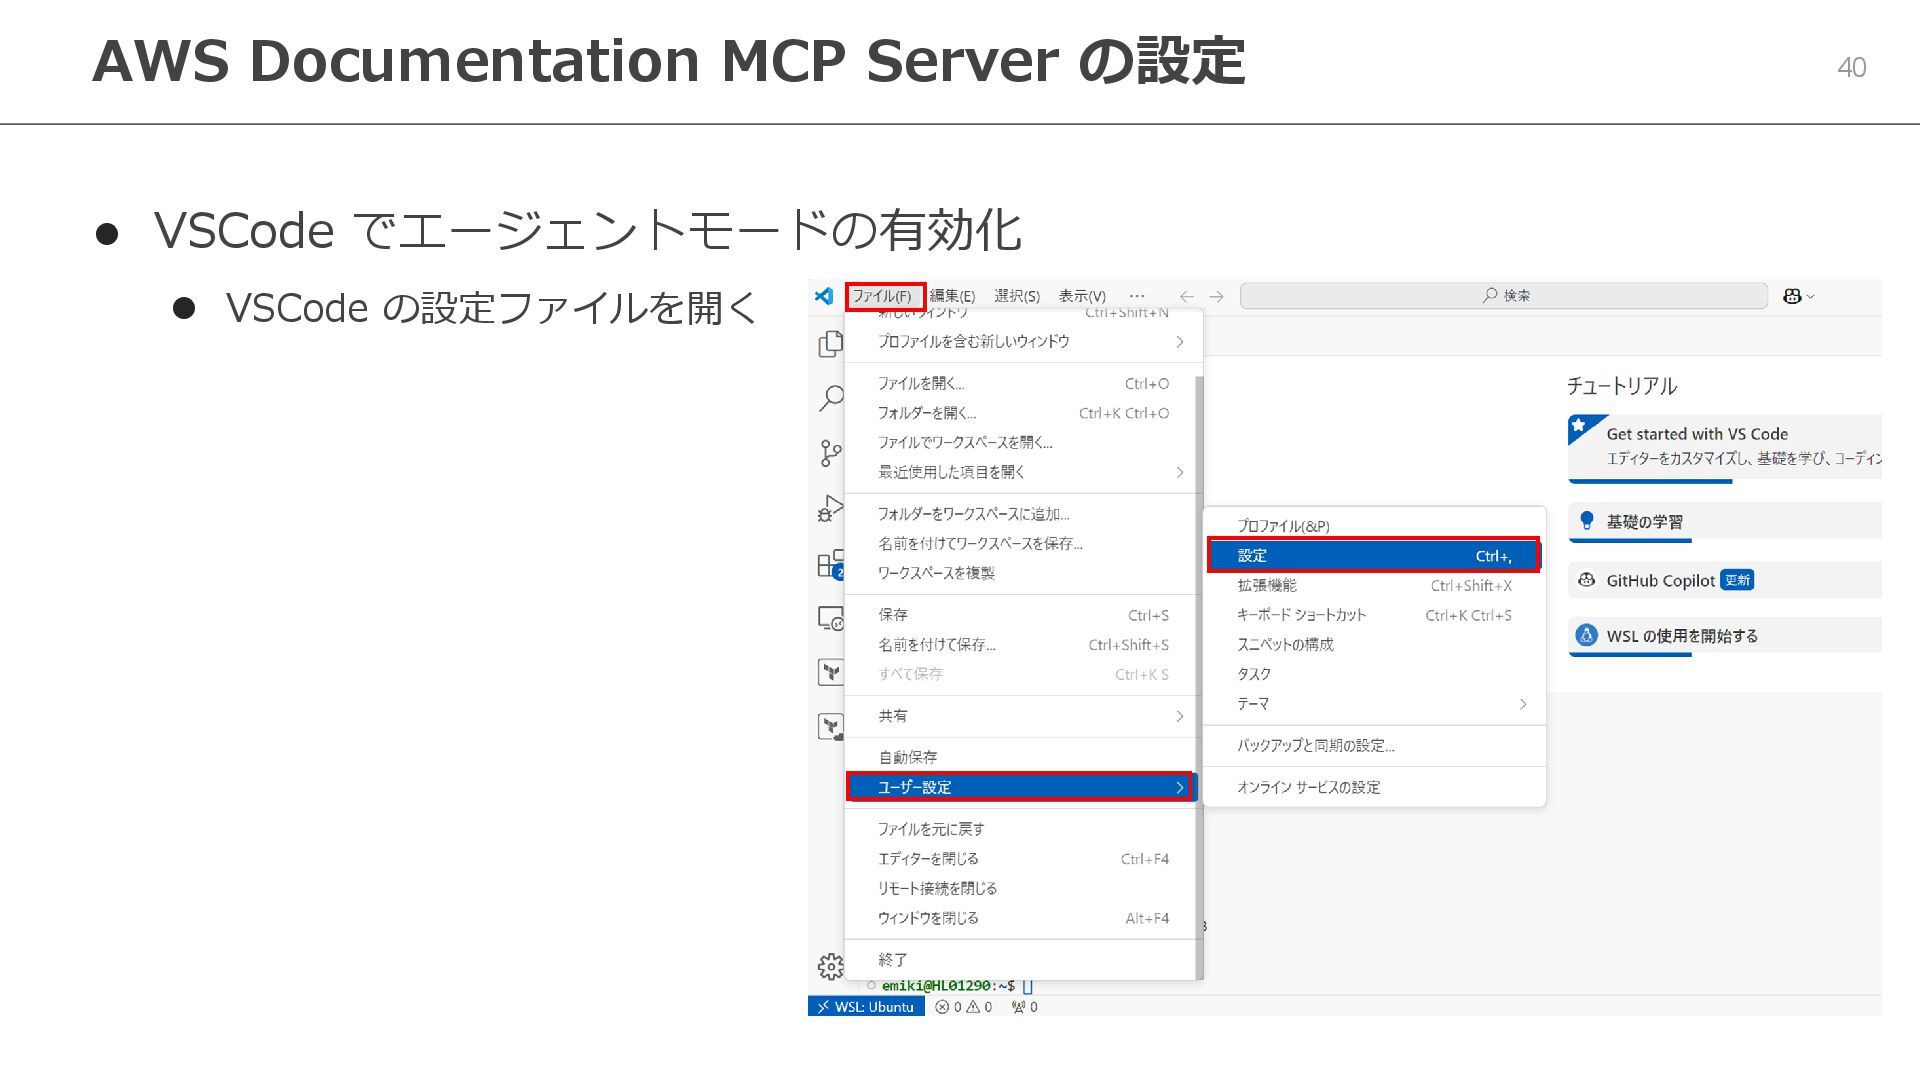Select フォルダーを開く... menu item

[1021, 413]
